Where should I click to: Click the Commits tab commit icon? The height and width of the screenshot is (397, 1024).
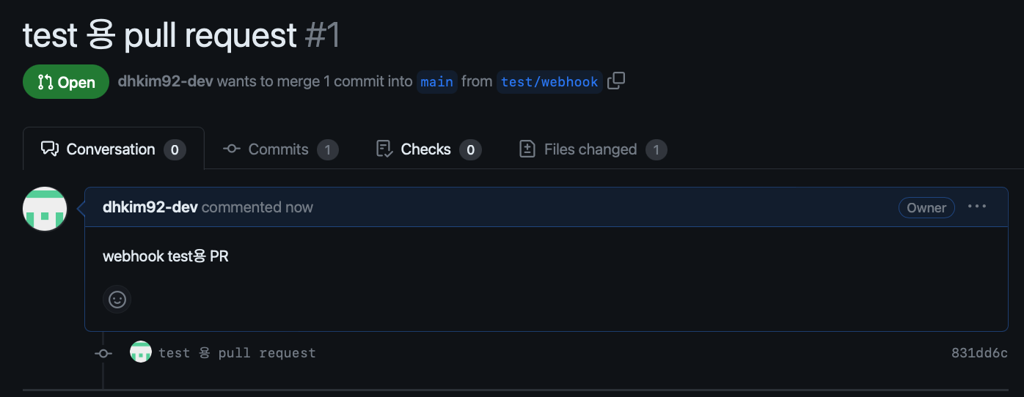[x=231, y=150]
